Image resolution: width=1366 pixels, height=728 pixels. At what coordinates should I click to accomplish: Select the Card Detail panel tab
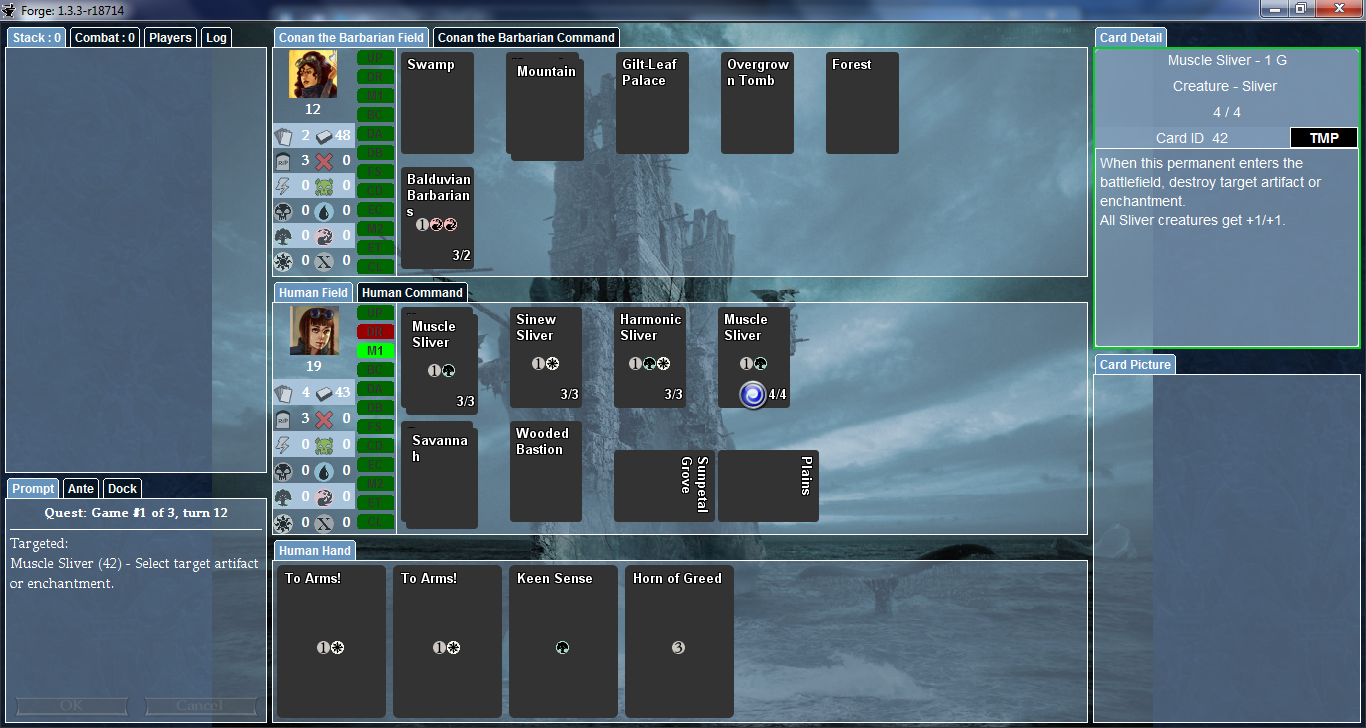(x=1131, y=37)
